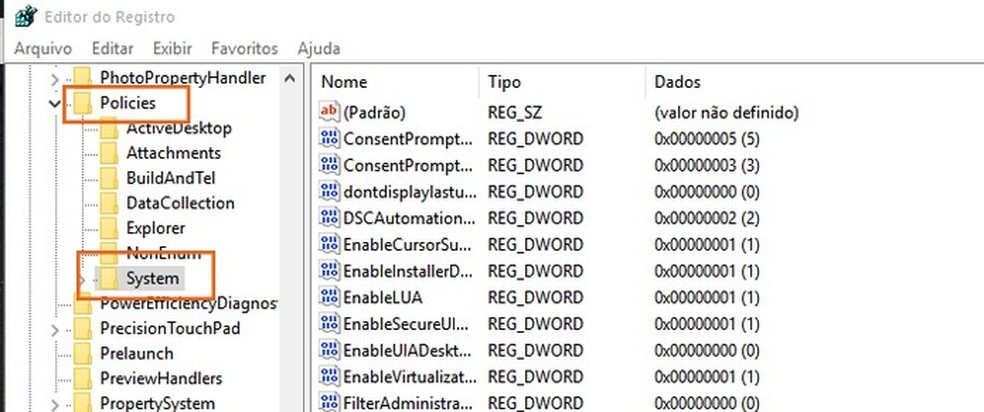The image size is (984, 412).
Task: Click the Attachments folder icon
Action: pyautogui.click(x=110, y=153)
